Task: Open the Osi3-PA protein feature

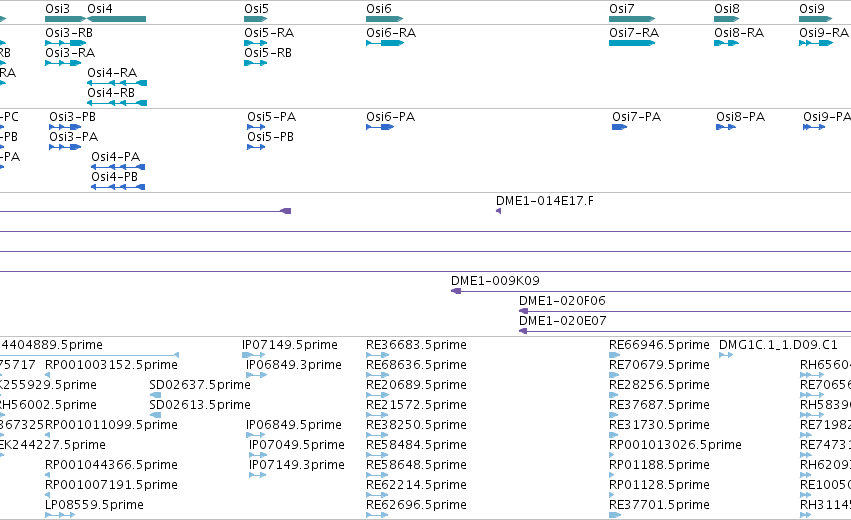Action: [x=65, y=147]
